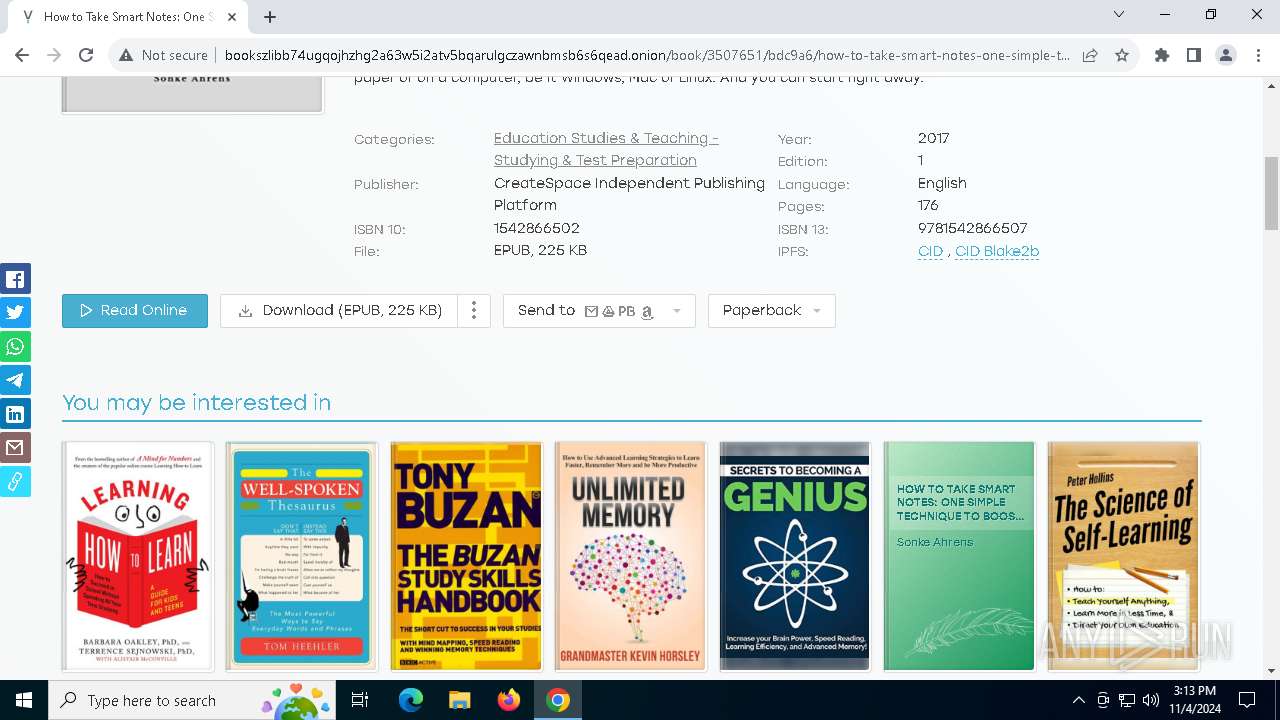Share this page from the address bar
The image size is (1280, 720).
tap(1090, 55)
